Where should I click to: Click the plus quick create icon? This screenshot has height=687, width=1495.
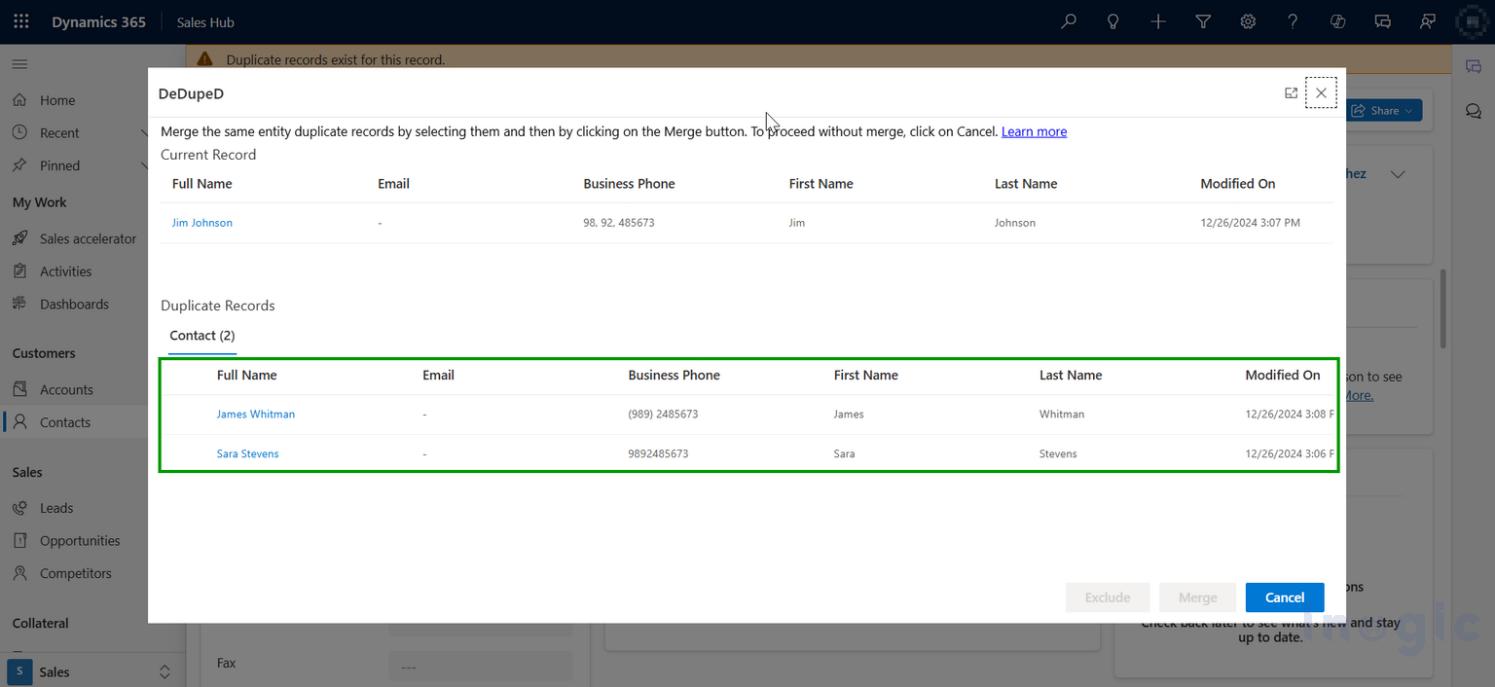click(1158, 21)
